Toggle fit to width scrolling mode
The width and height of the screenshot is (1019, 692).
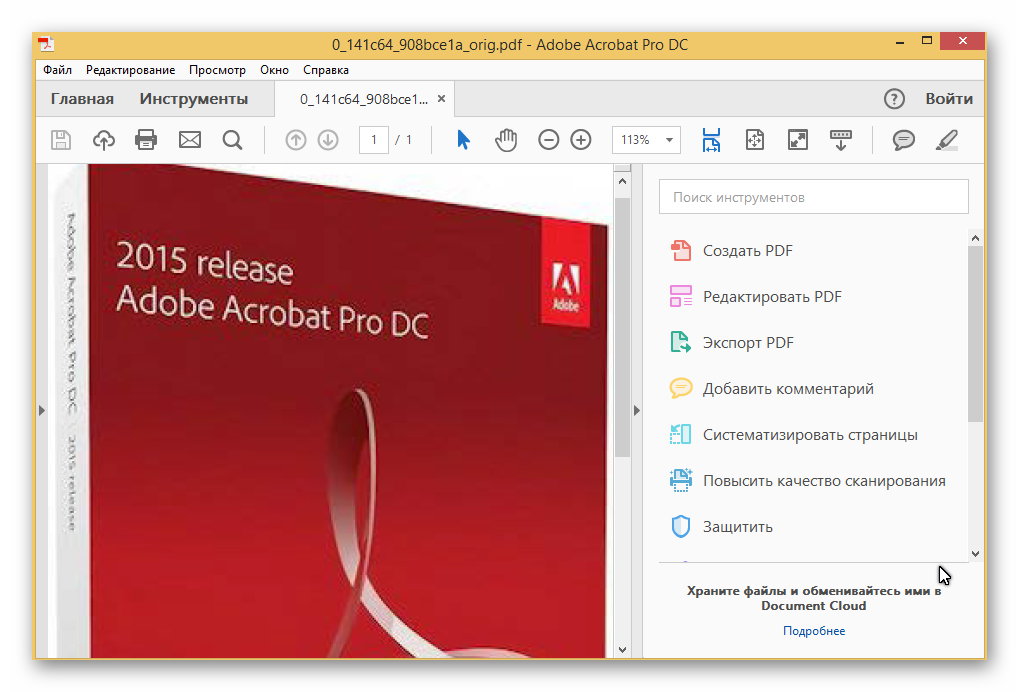(711, 140)
